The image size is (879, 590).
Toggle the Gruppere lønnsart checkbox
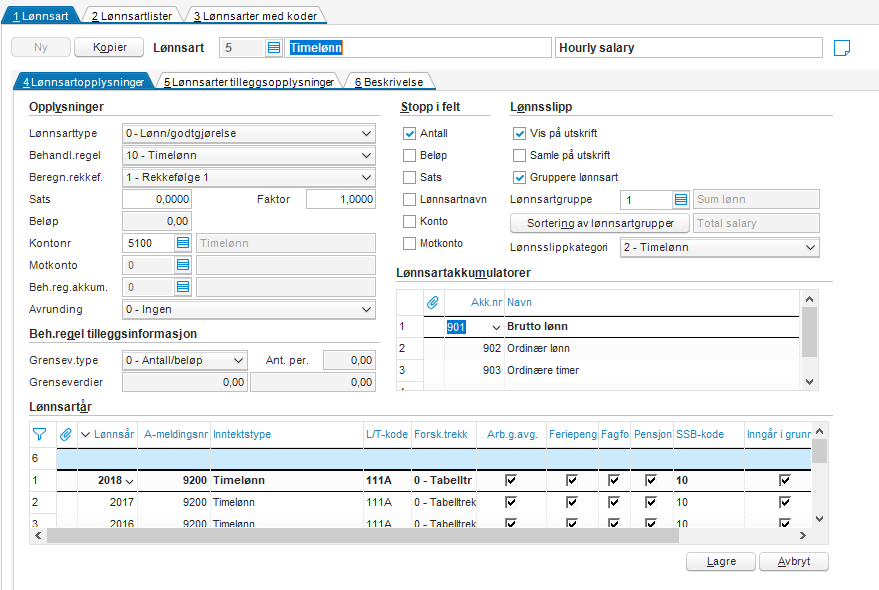coord(520,177)
